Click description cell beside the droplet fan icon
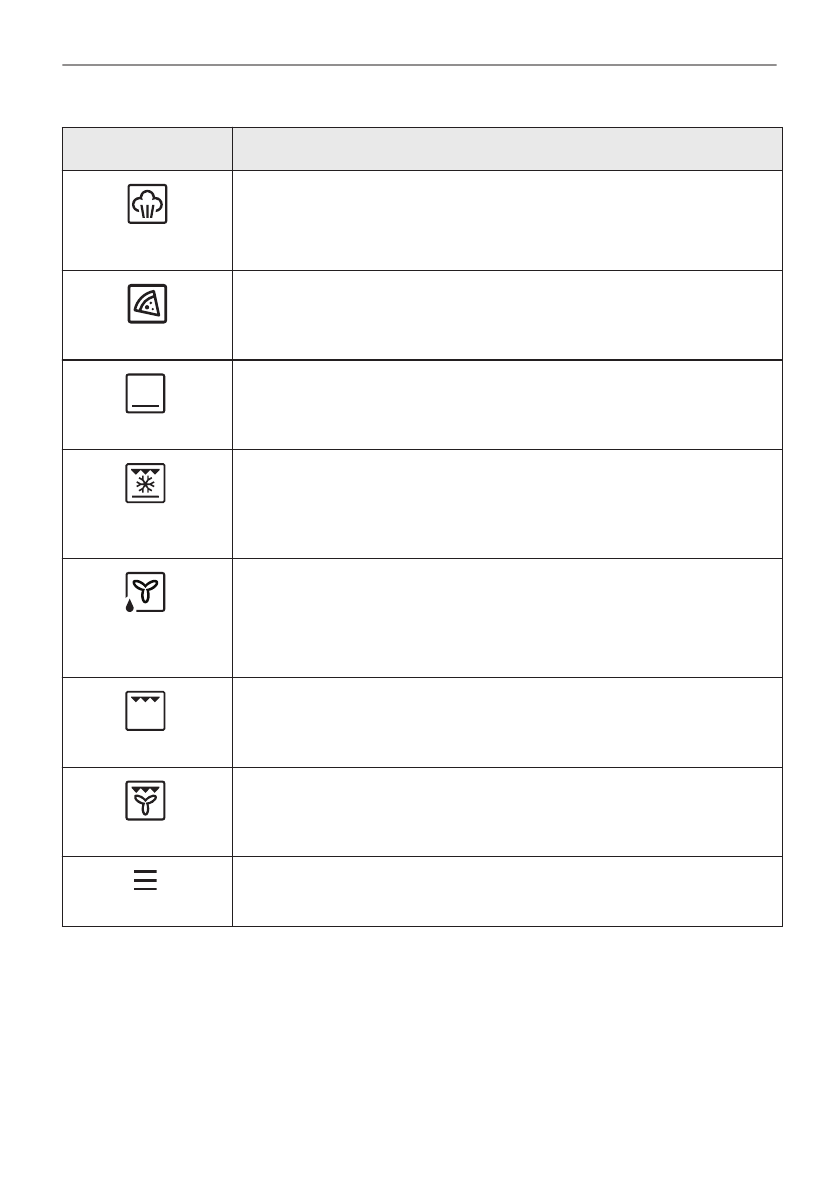The height and width of the screenshot is (1191, 839). coord(507,617)
